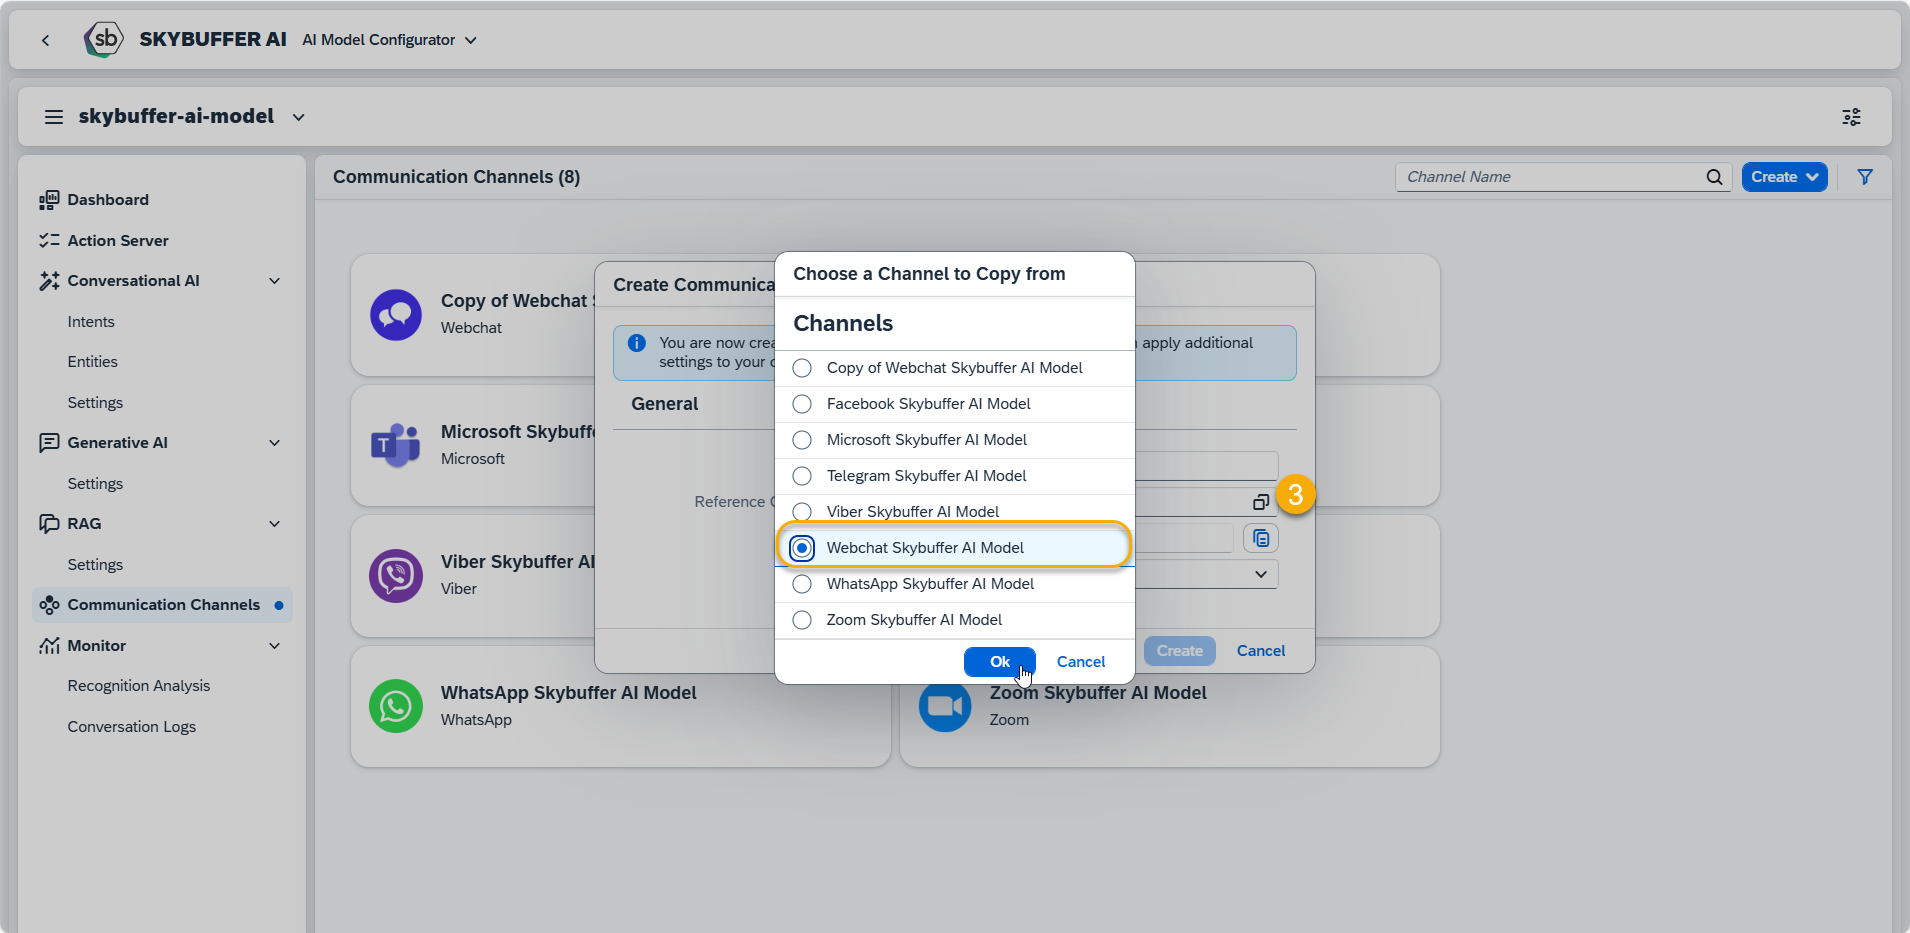1910x933 pixels.
Task: Open the AI Model Configurator dropdown
Action: coord(390,40)
